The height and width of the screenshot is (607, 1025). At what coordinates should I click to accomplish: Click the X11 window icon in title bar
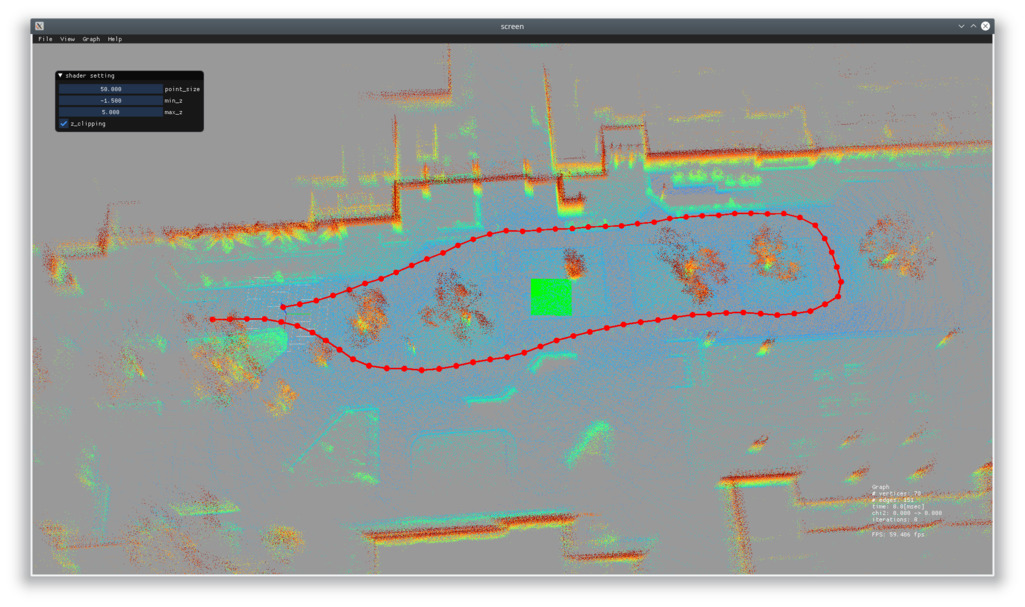(40, 26)
